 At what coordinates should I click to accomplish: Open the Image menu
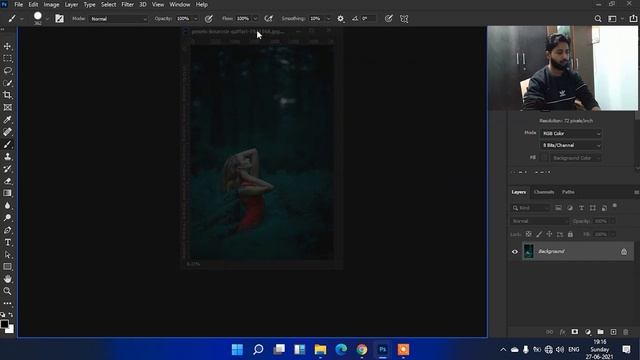pyautogui.click(x=51, y=4)
